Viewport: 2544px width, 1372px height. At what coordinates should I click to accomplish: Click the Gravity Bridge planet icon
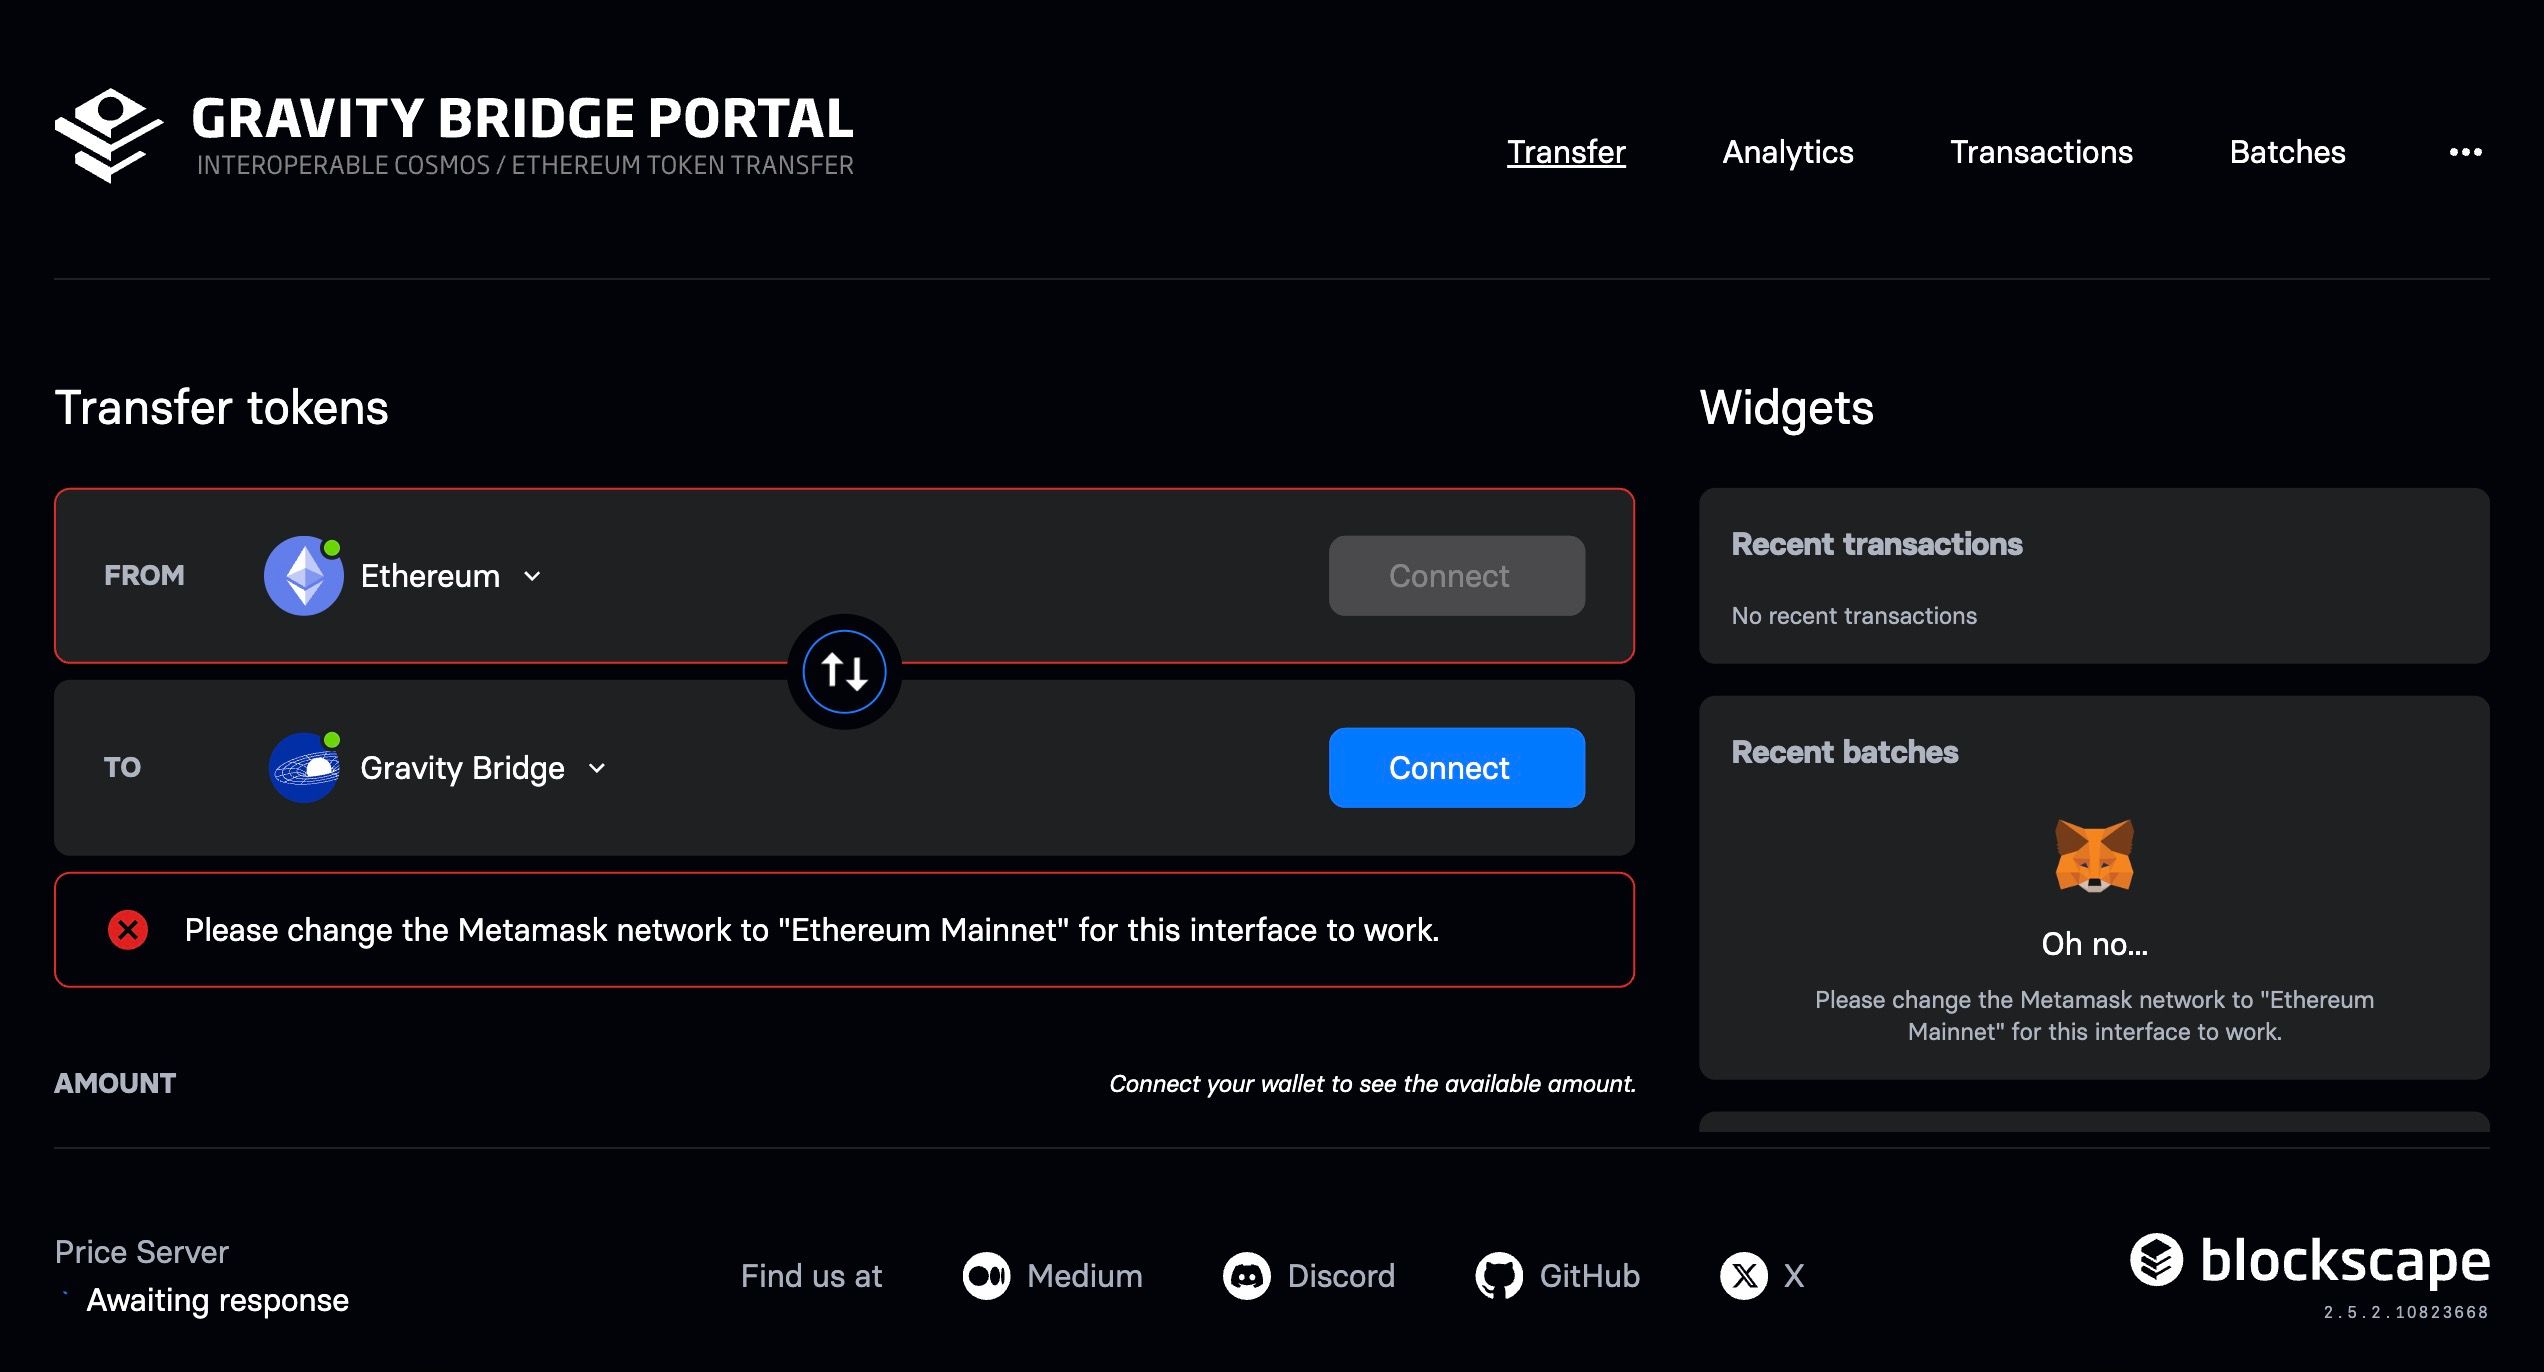tap(304, 768)
